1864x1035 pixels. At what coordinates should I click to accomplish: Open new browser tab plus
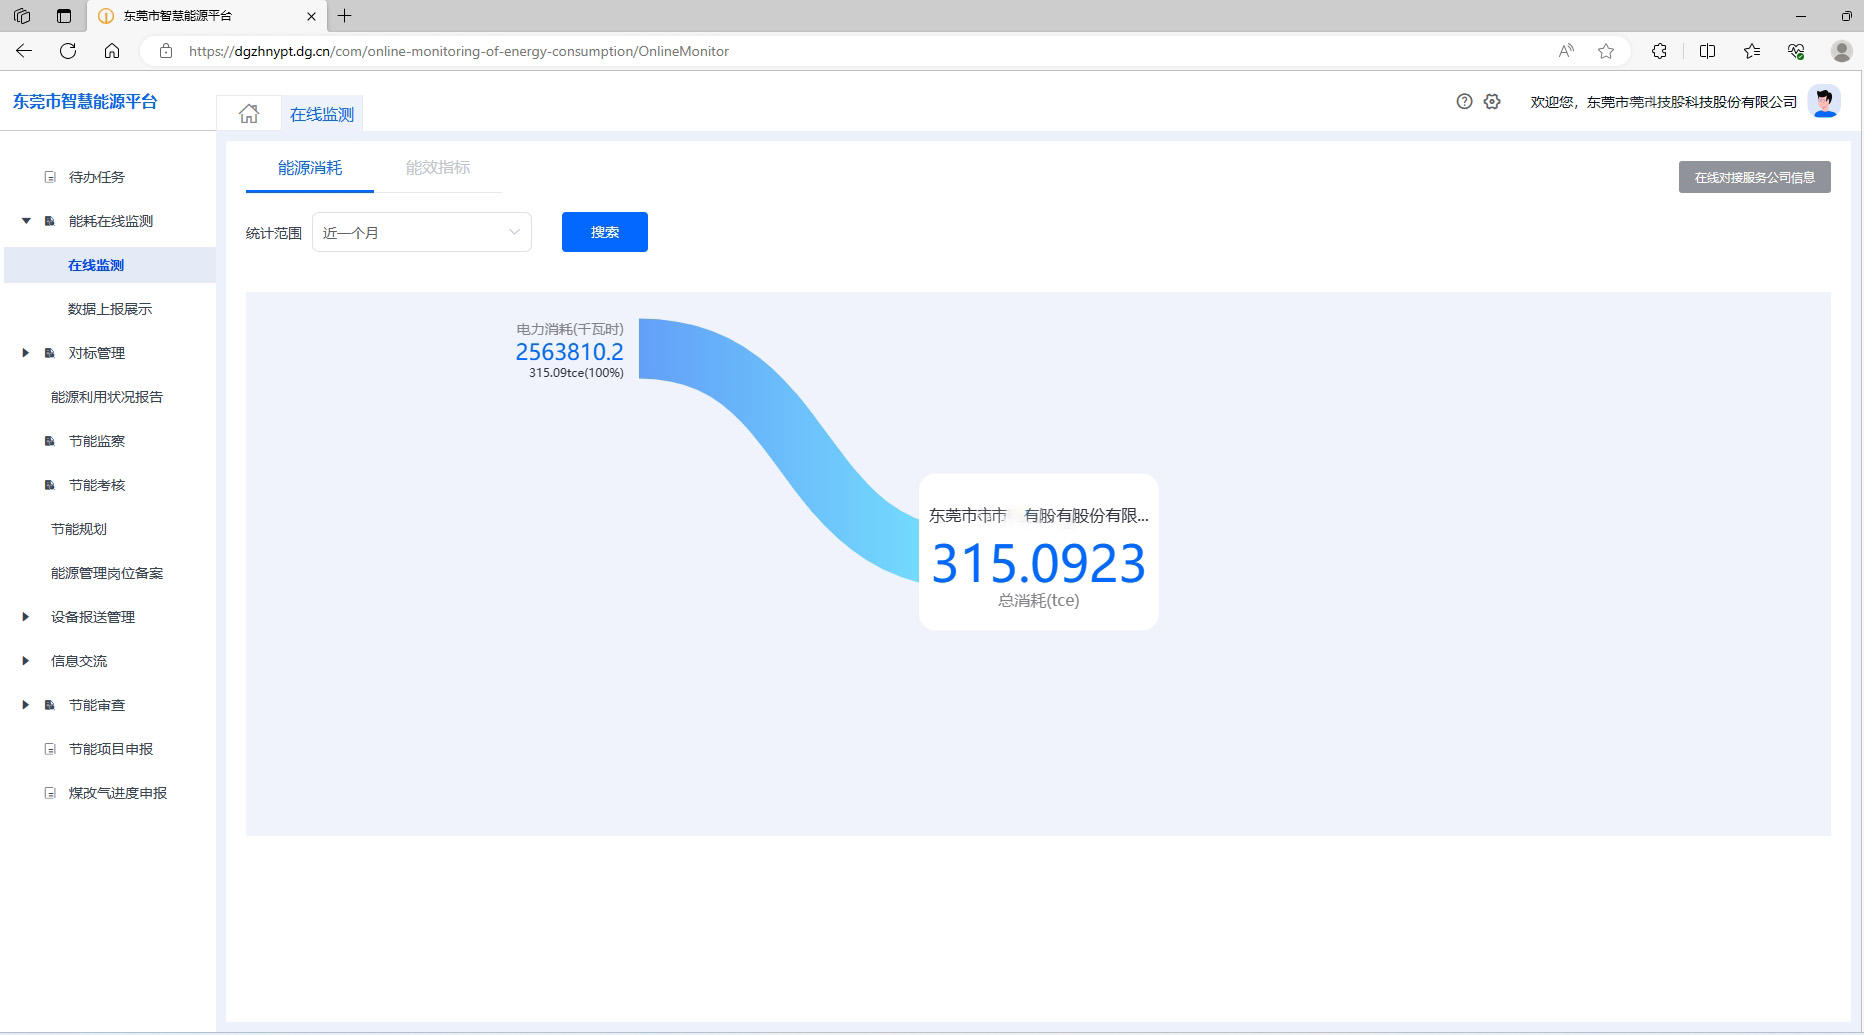[344, 16]
